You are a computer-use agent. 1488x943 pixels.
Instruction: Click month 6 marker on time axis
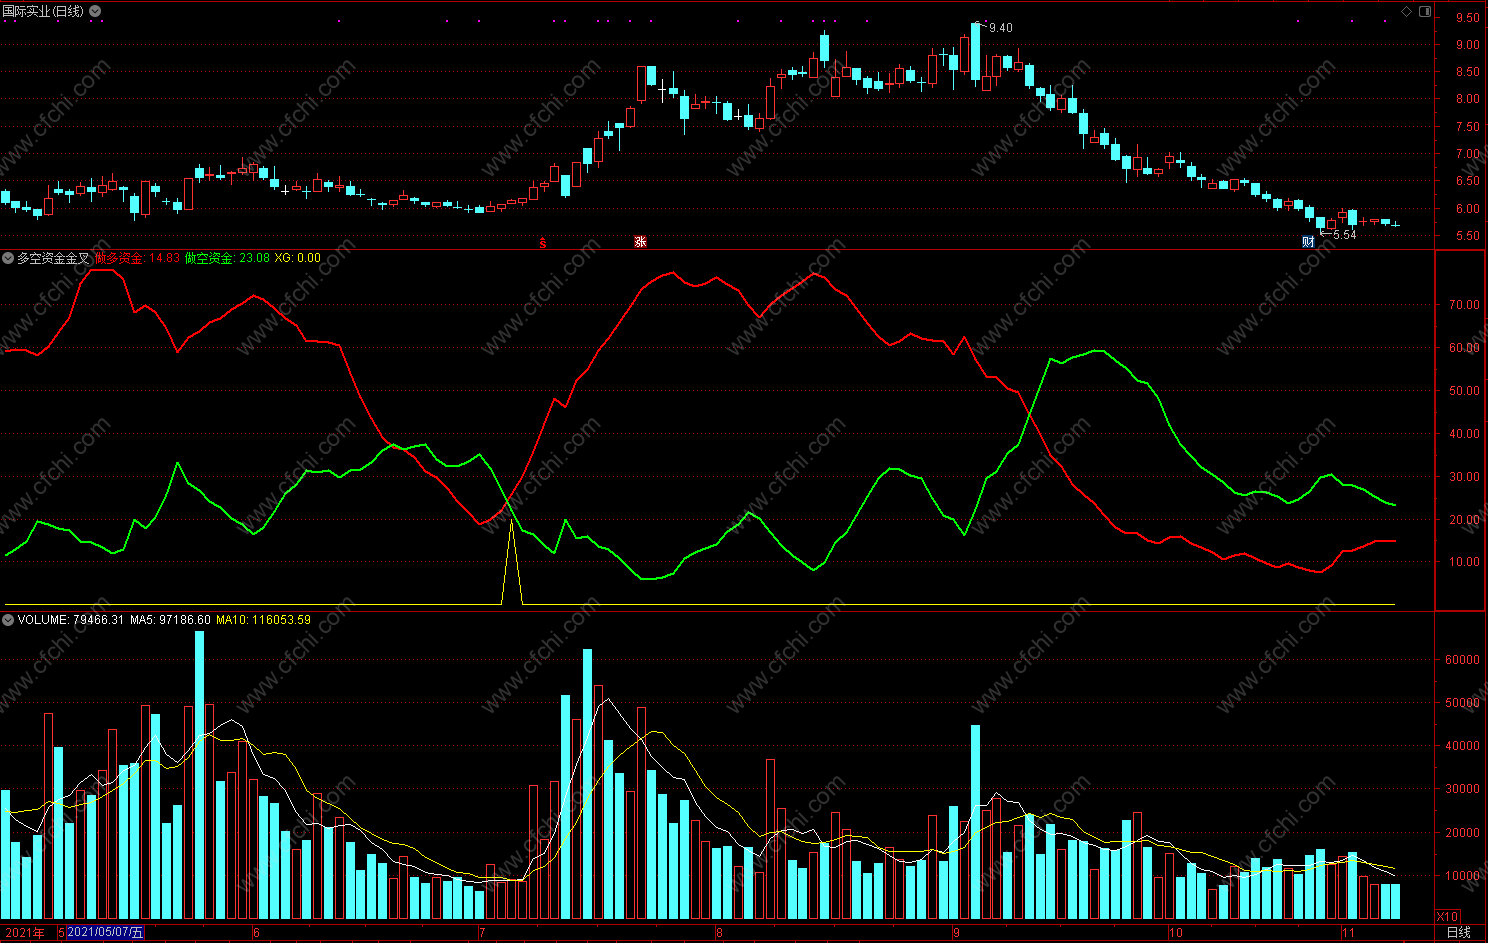[256, 933]
